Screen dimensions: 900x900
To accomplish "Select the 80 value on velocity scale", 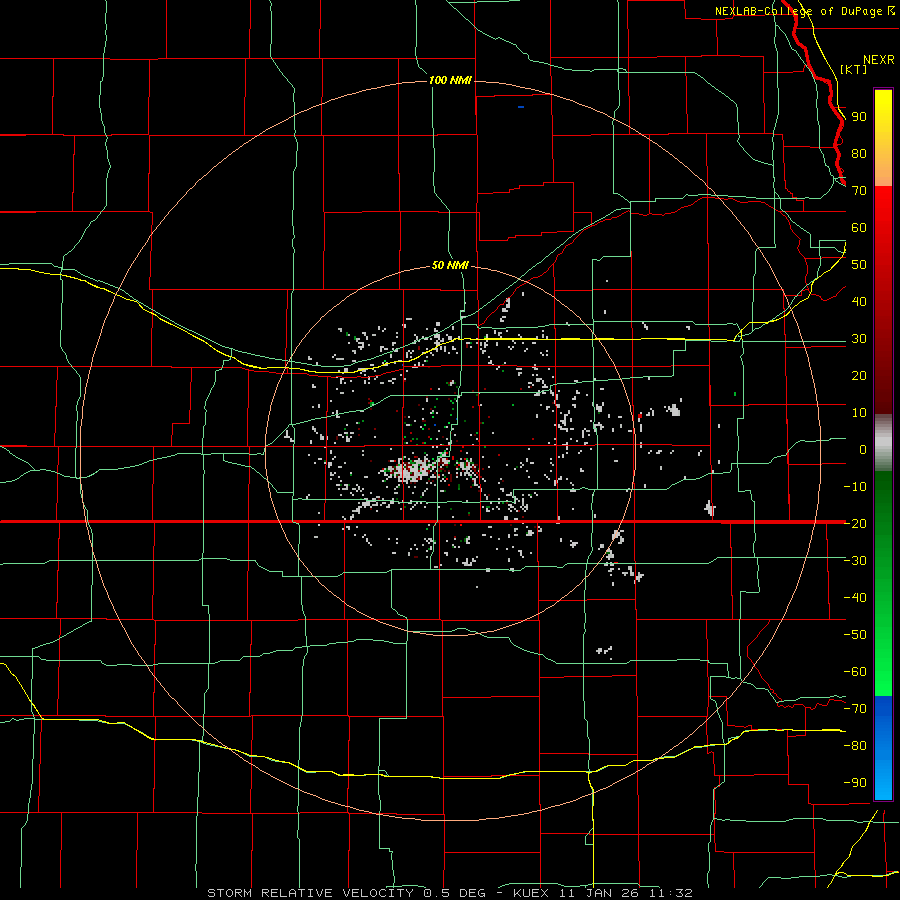I will point(859,153).
